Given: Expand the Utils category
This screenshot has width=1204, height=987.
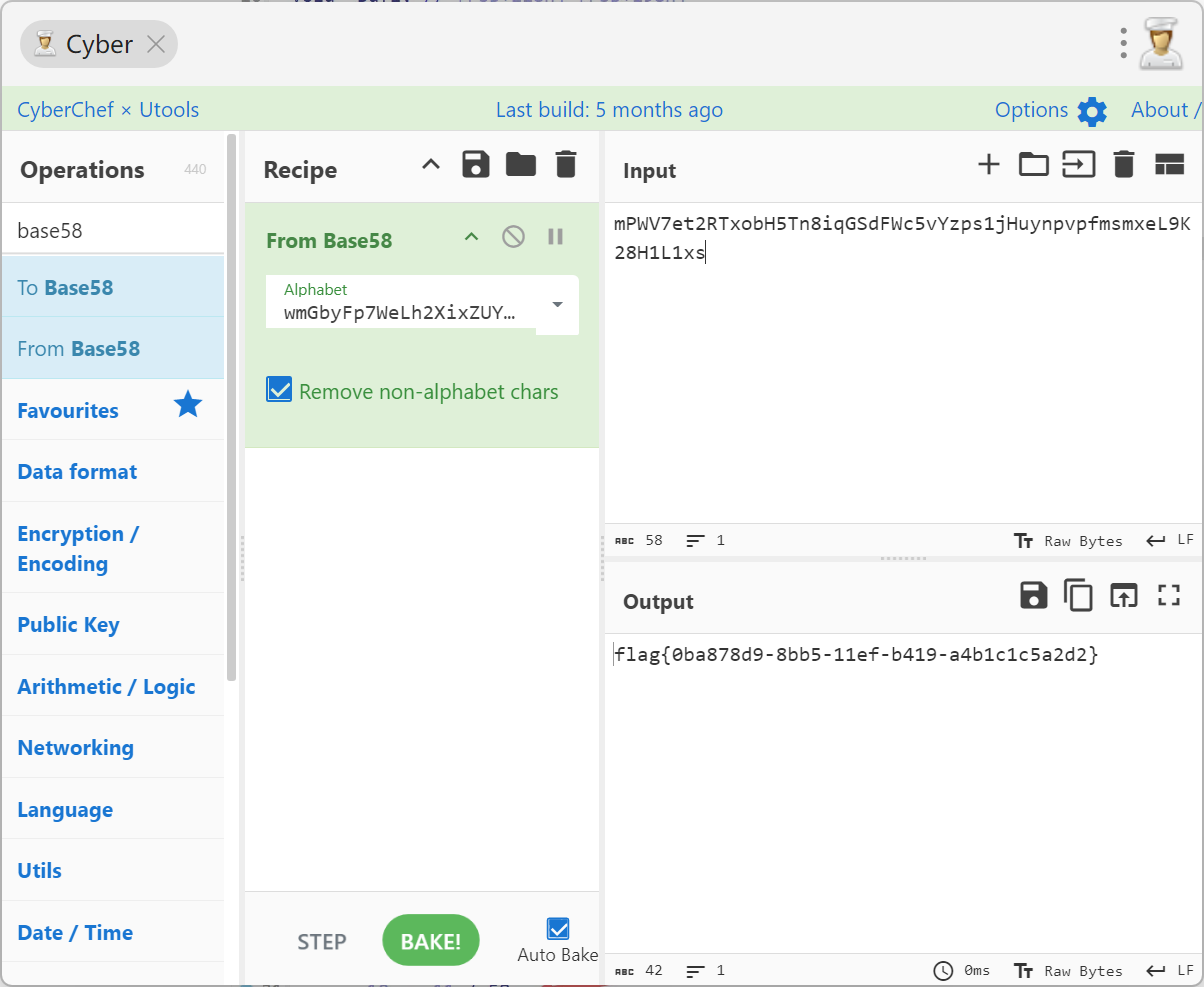Looking at the screenshot, I should coord(113,870).
